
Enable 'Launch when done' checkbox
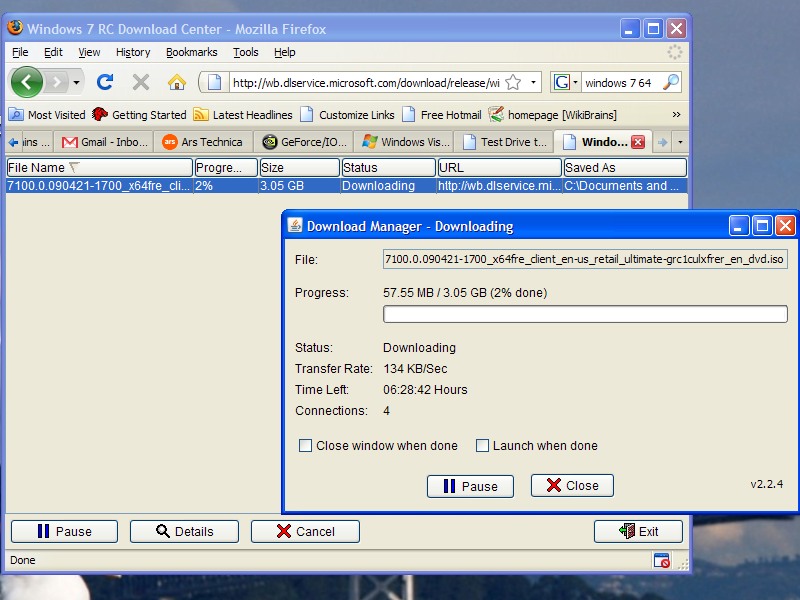[482, 445]
